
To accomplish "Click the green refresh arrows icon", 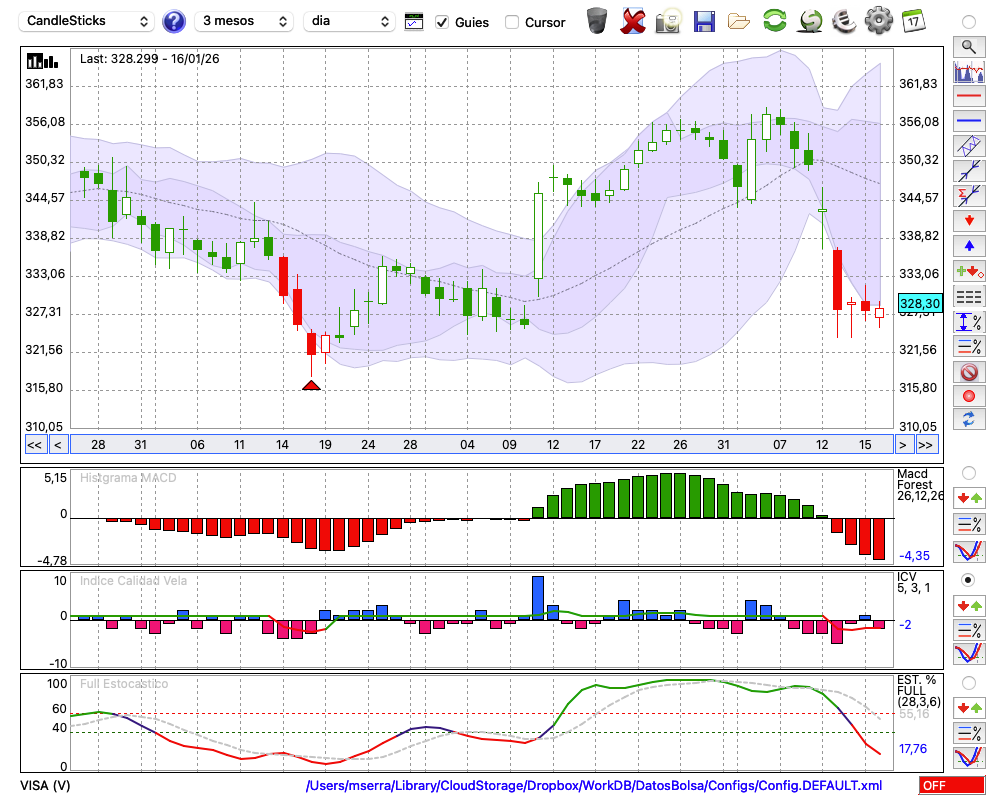I will (x=774, y=21).
